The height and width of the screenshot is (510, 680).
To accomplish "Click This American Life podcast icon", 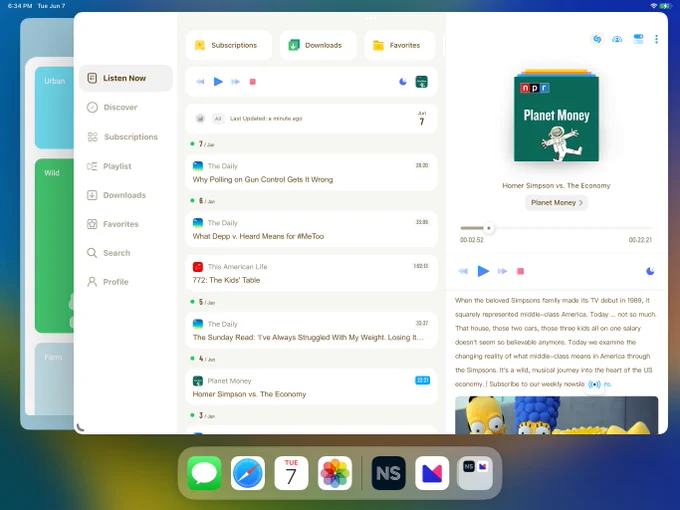I will (198, 267).
